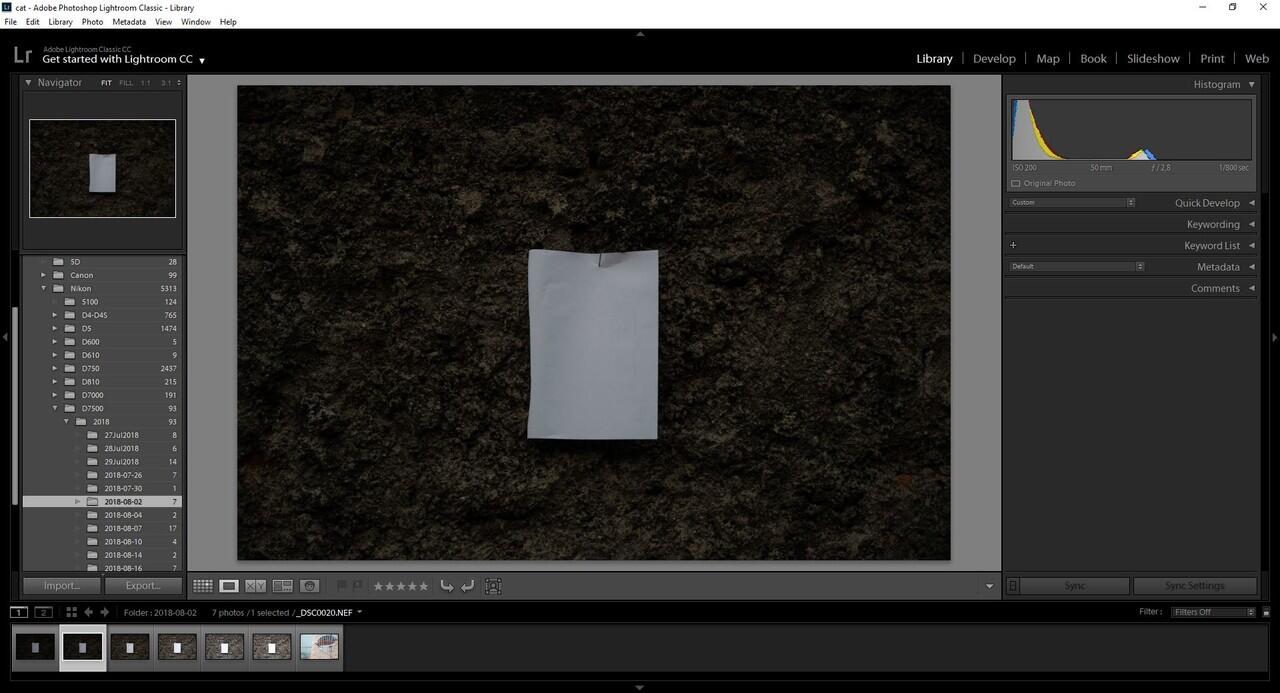Expand the Quick Develop panel
The image size is (1280, 693).
click(x=1251, y=203)
